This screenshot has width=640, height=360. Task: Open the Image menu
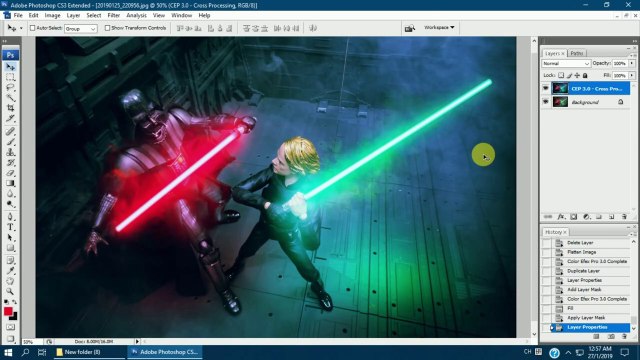tap(52, 15)
